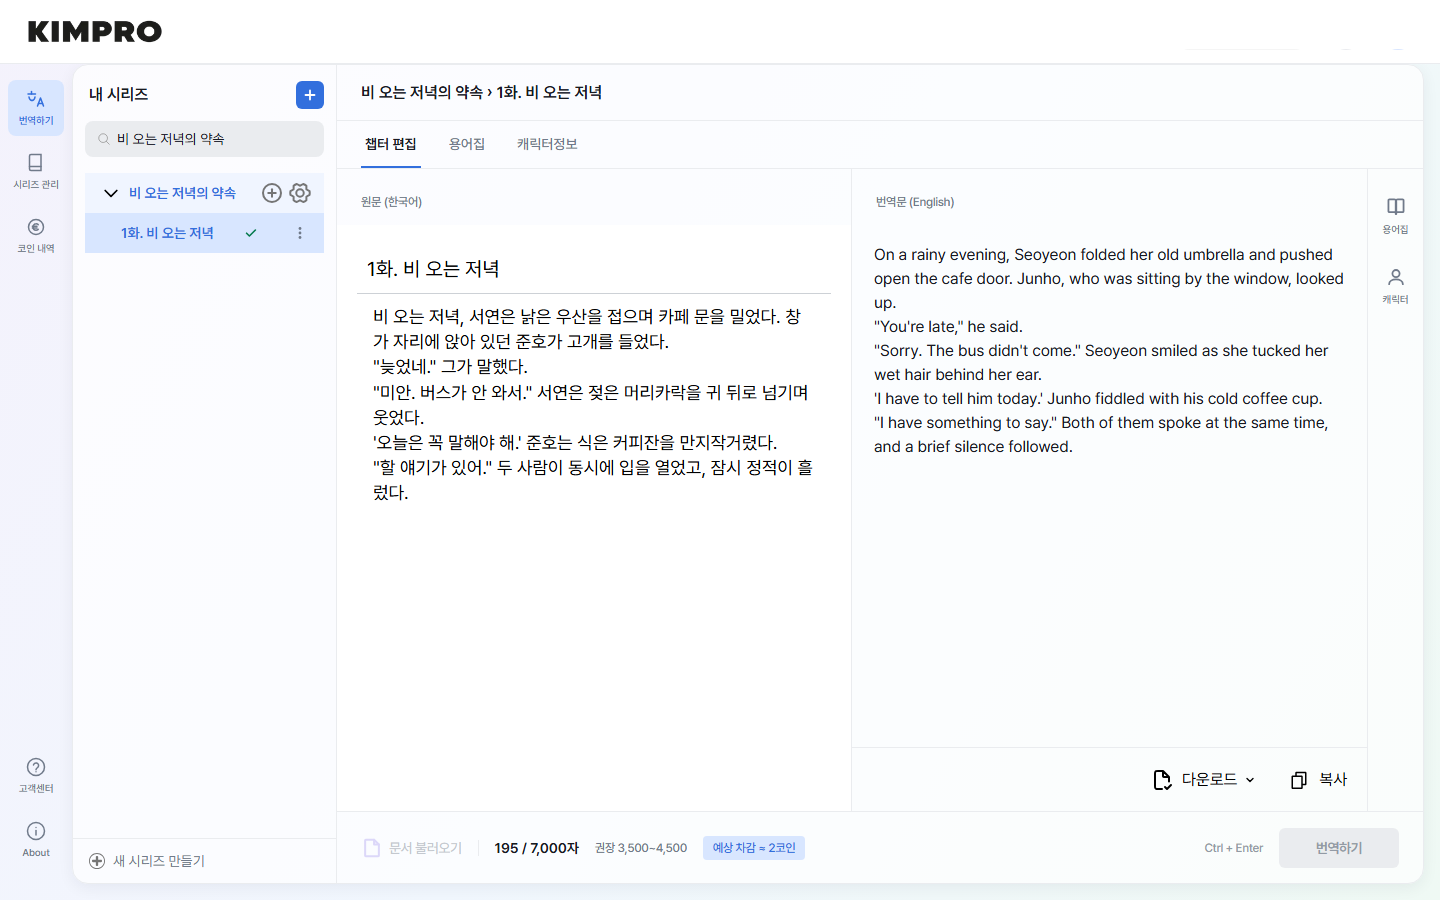Open the 번역하기 translate sidebar icon
The image size is (1440, 900).
pyautogui.click(x=36, y=108)
